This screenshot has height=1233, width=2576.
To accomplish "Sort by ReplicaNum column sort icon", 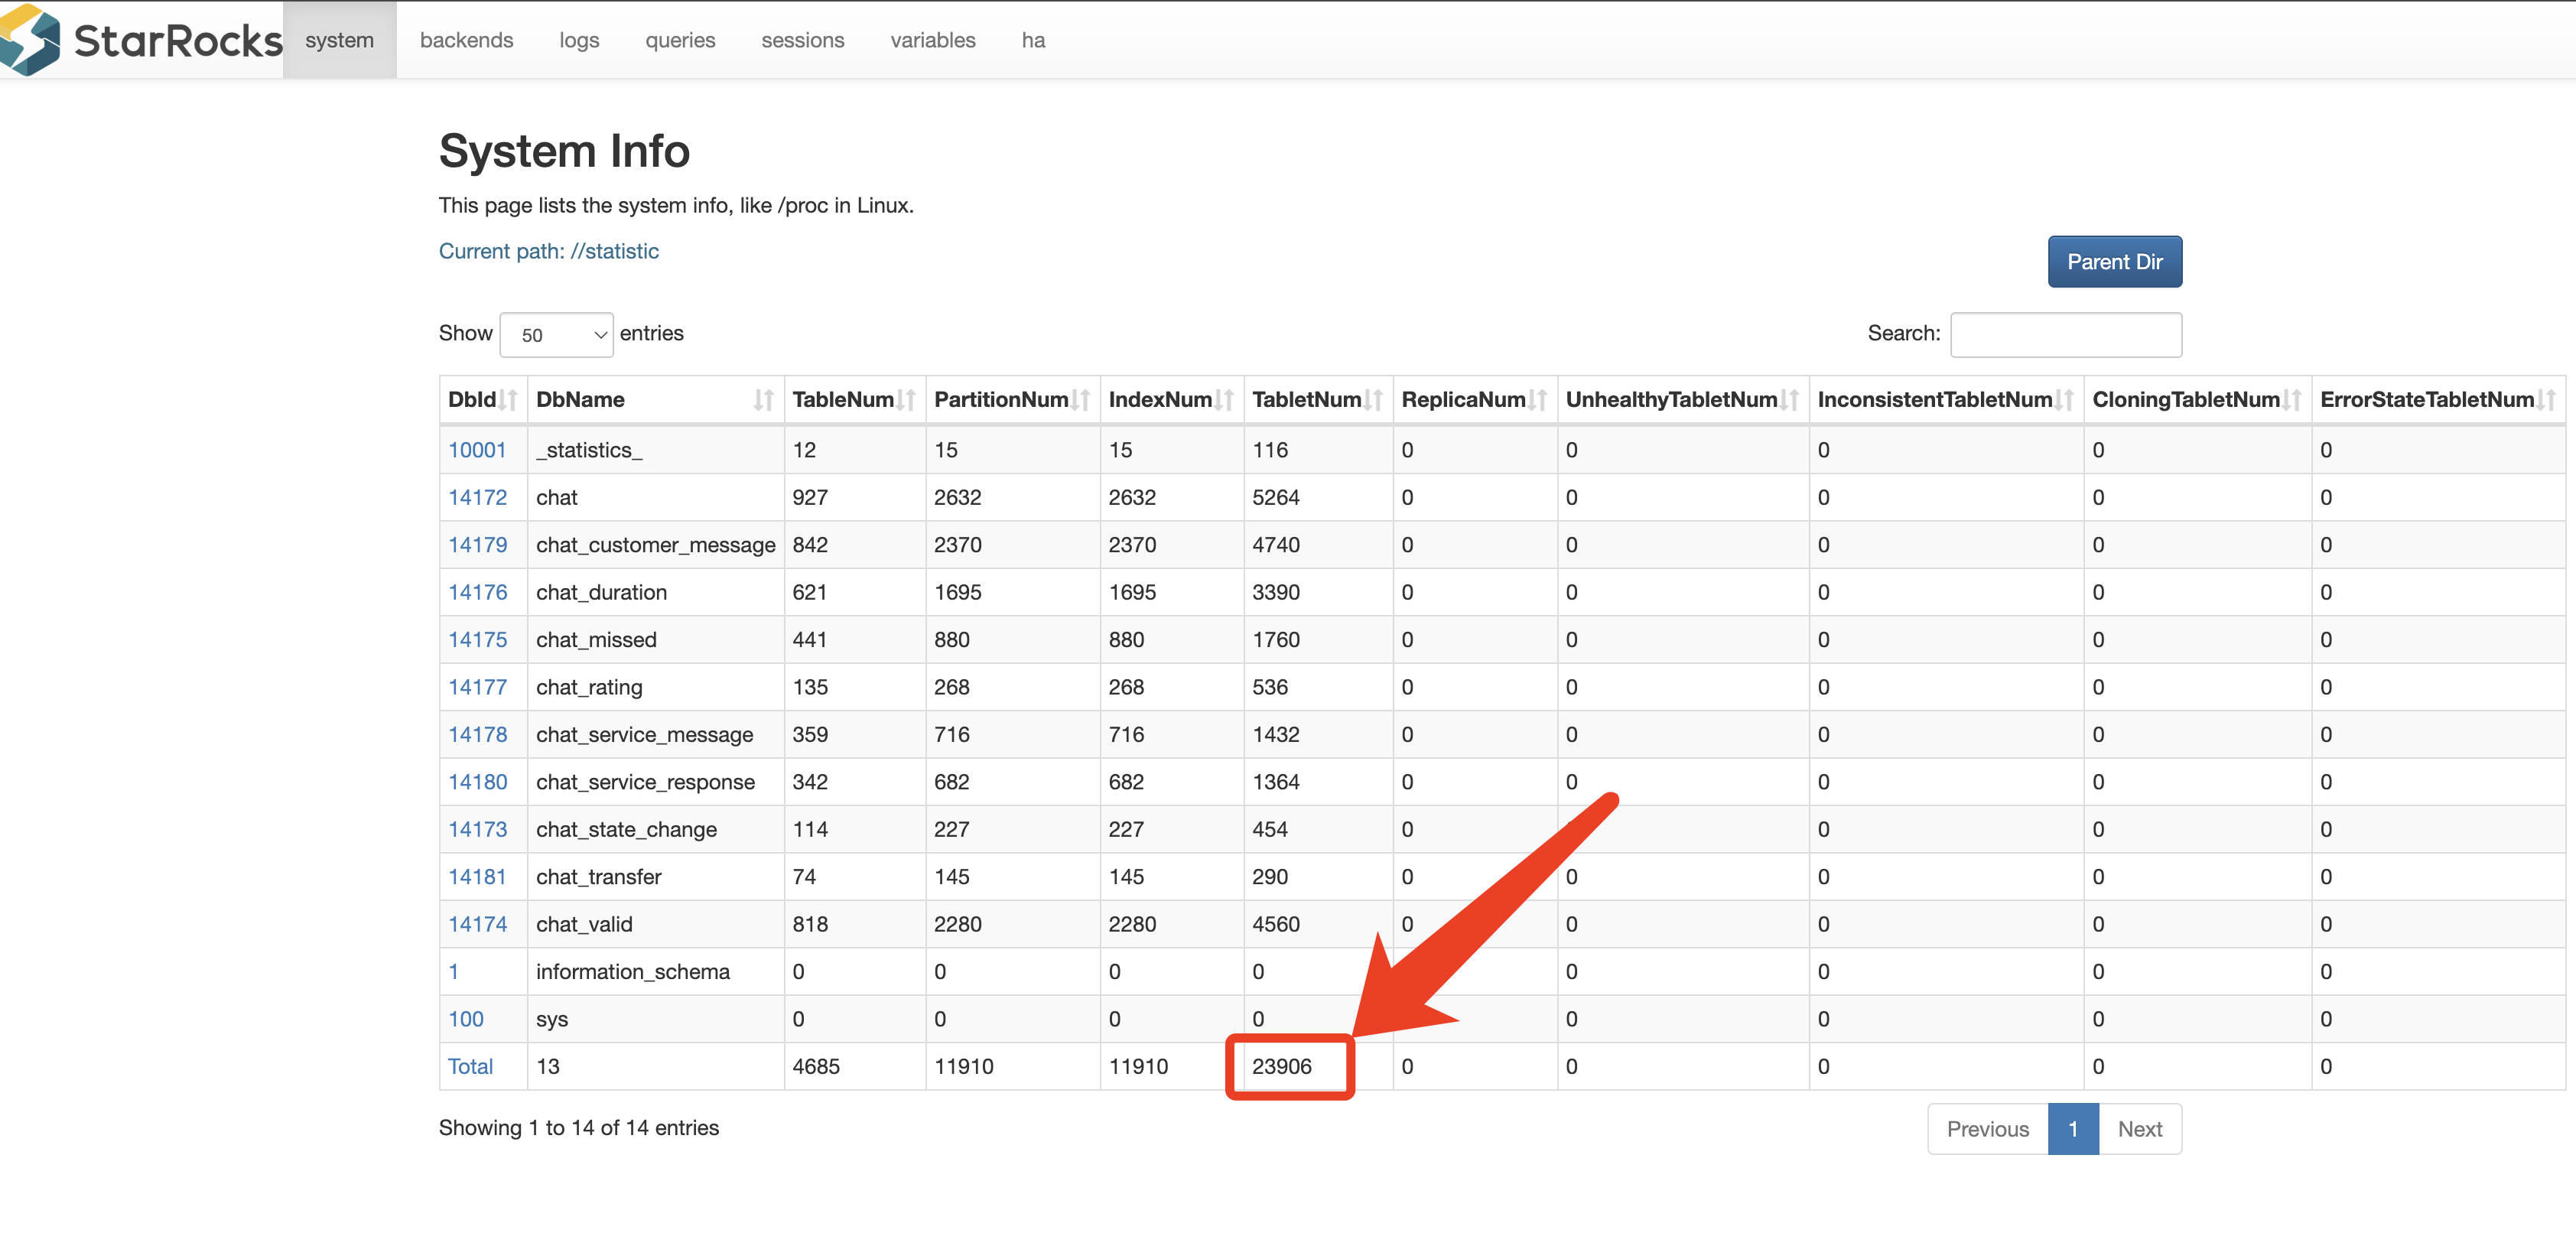I will click(x=1538, y=400).
